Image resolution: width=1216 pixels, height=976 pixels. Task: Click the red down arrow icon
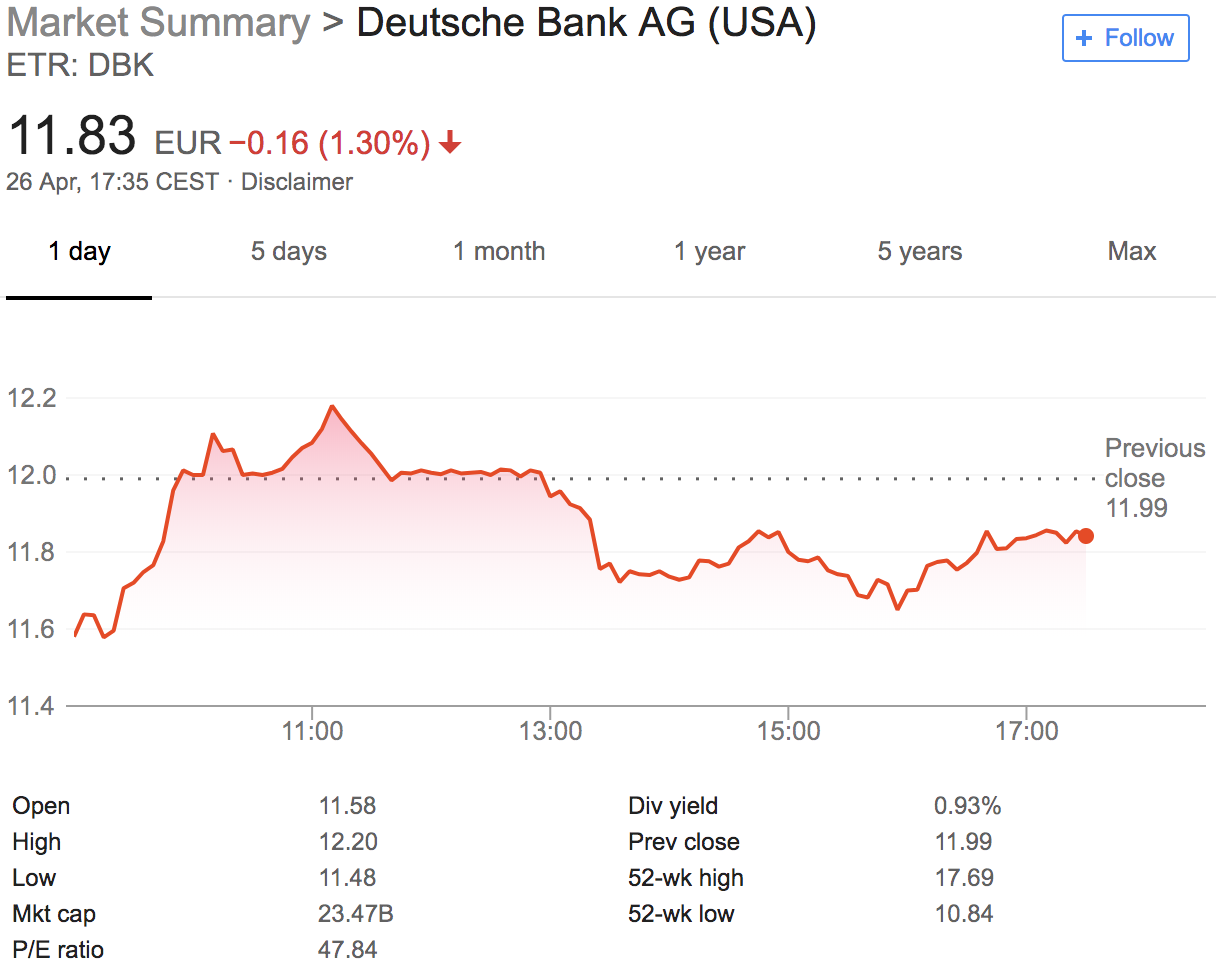[450, 144]
